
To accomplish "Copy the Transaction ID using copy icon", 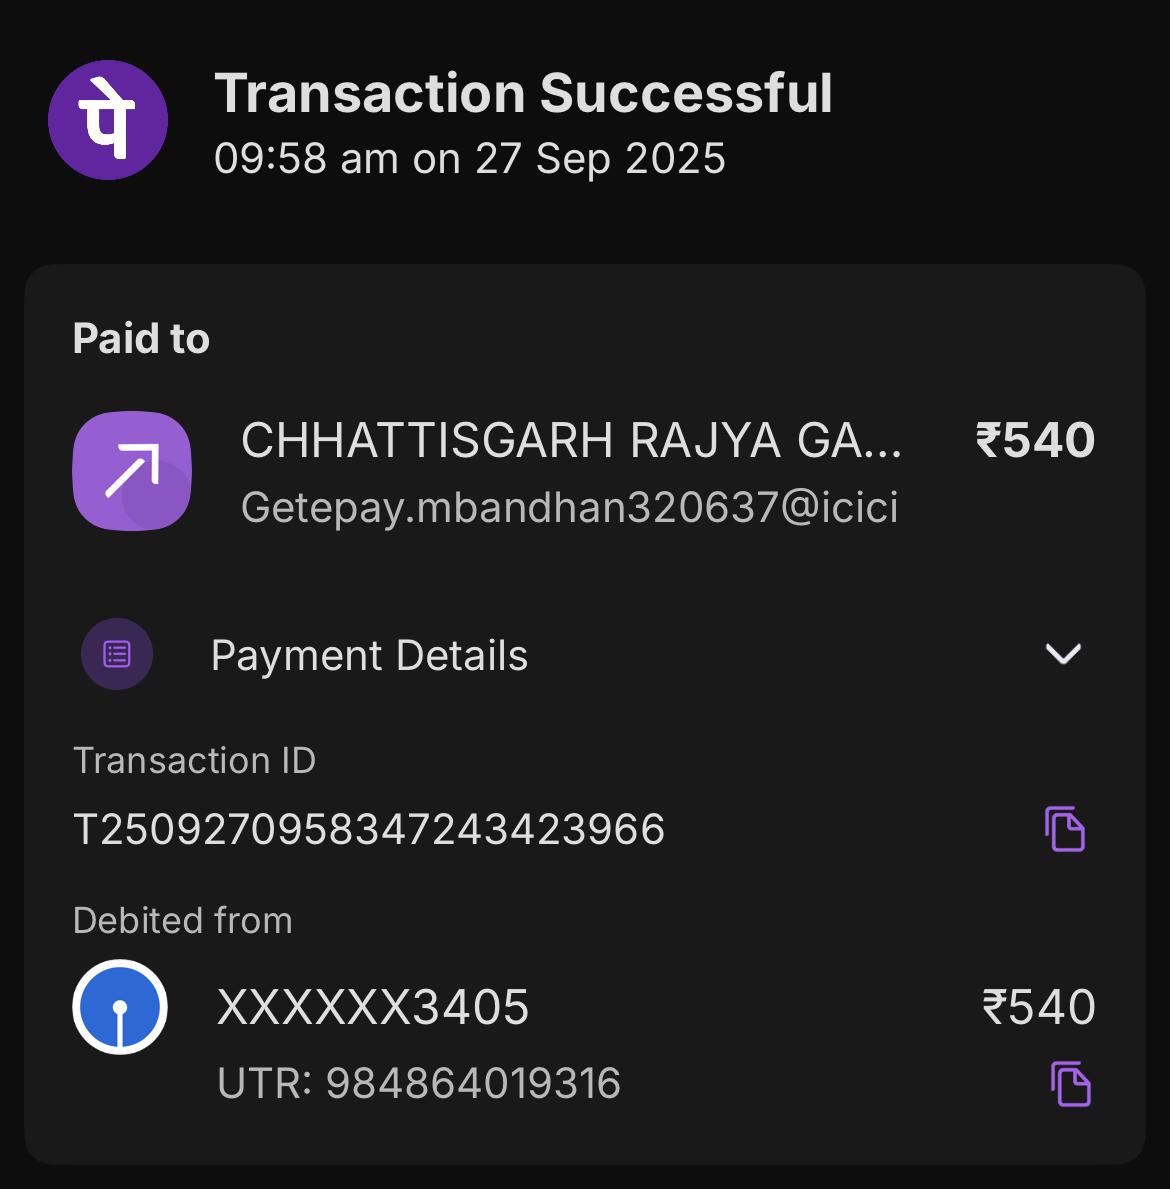I will [1065, 829].
